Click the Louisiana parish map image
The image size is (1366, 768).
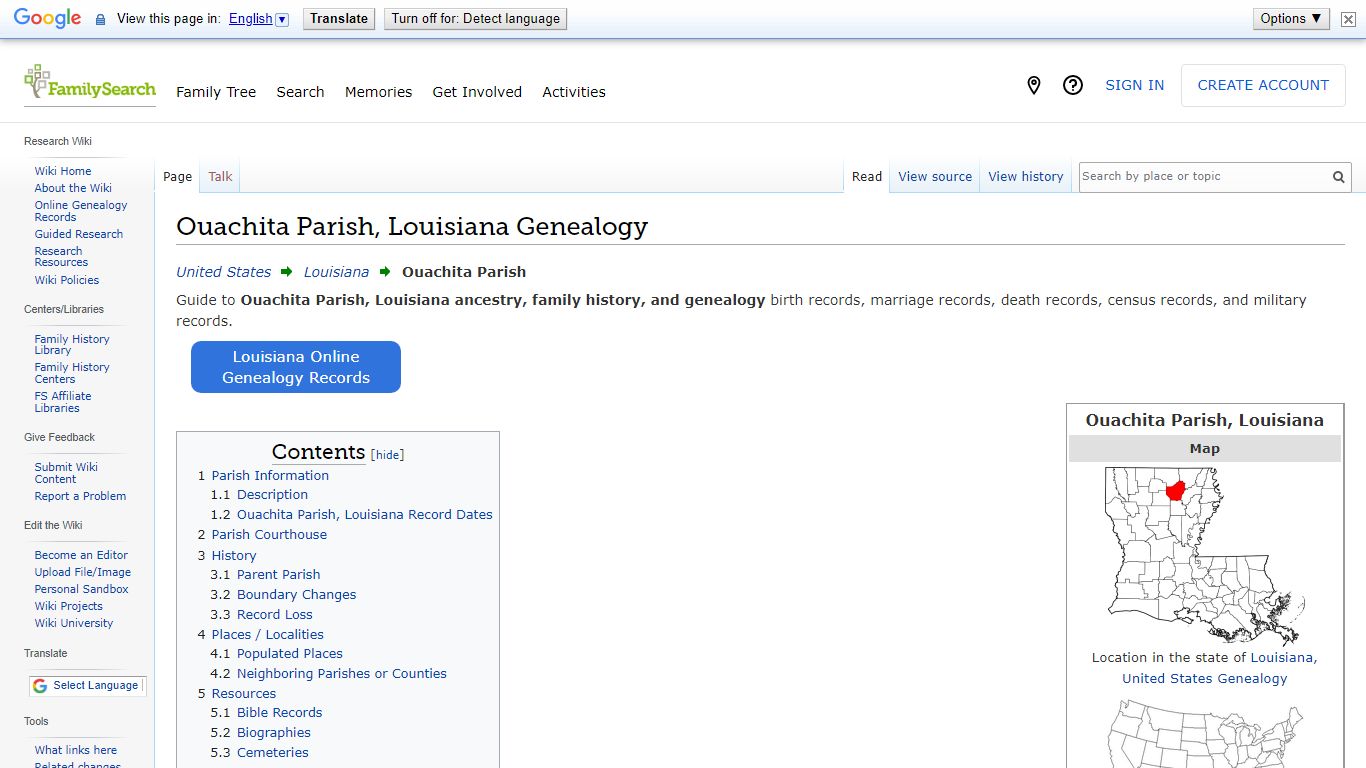(x=1204, y=555)
